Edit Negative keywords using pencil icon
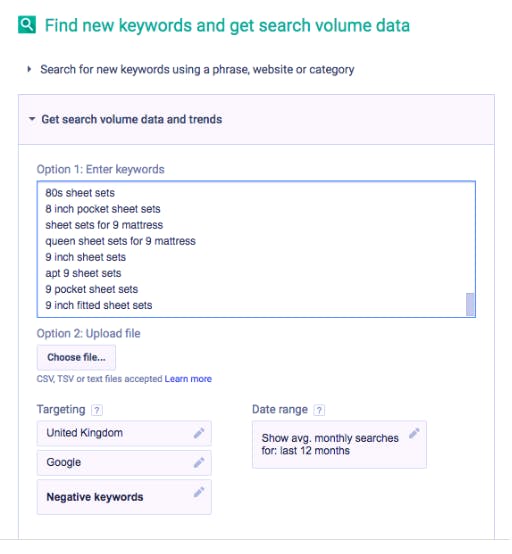Image resolution: width=512 pixels, height=554 pixels. [x=199, y=492]
